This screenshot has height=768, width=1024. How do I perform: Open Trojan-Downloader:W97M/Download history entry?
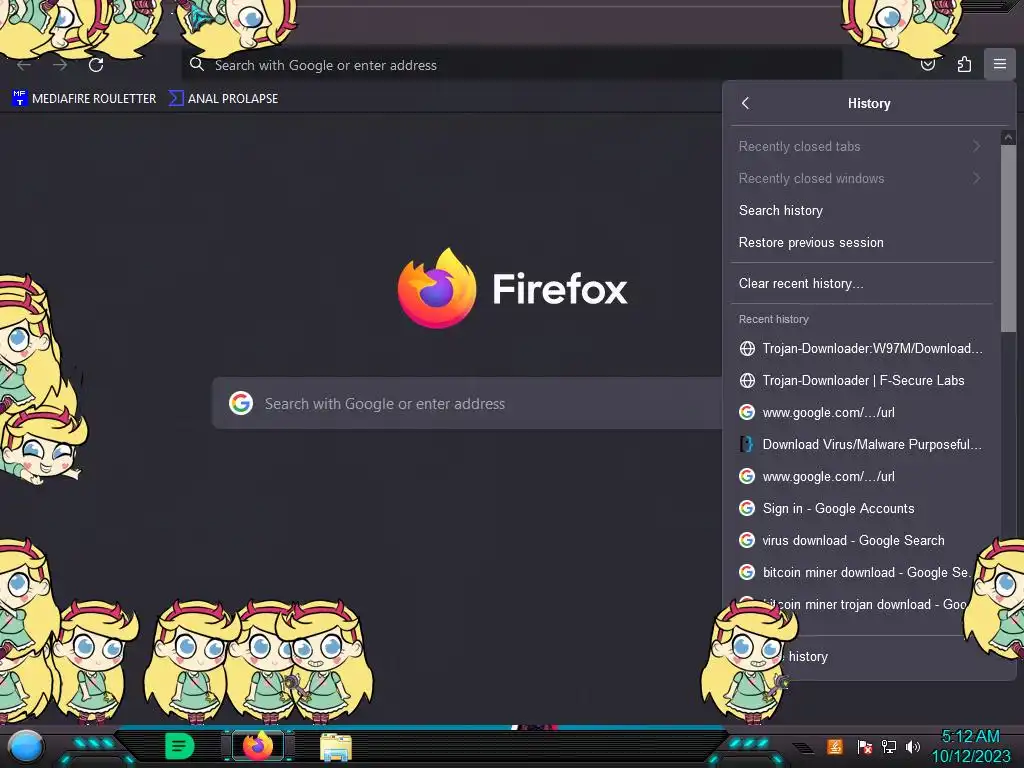tap(861, 348)
